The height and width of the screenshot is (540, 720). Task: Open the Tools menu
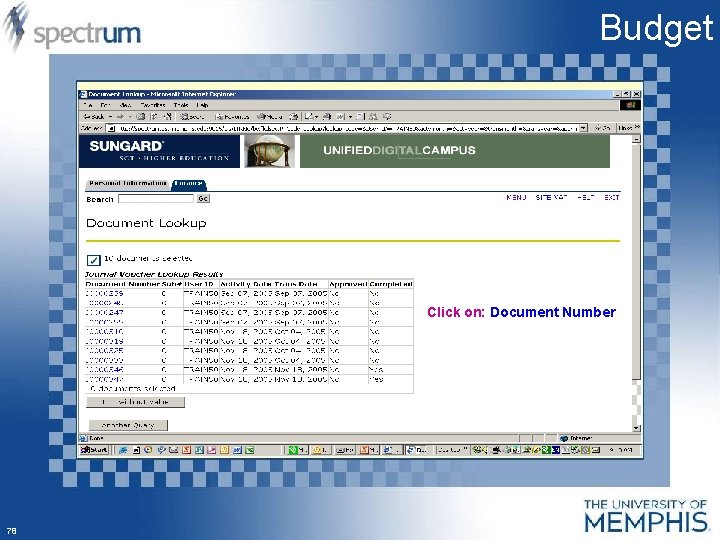pos(181,105)
